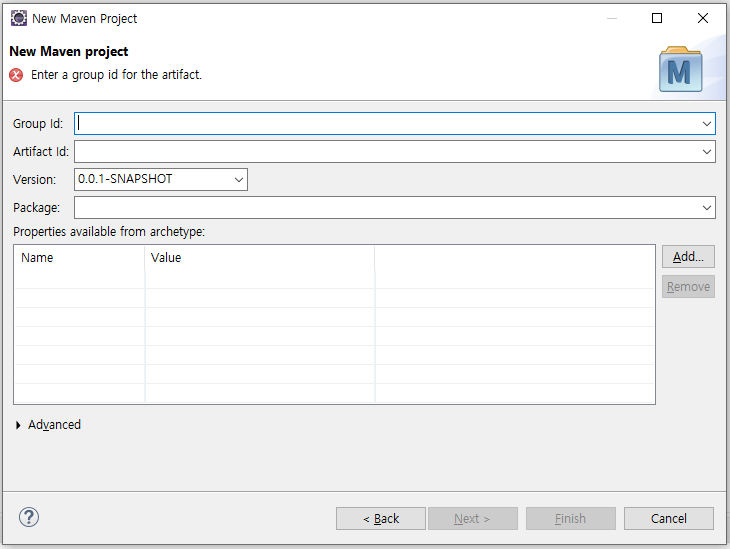
Task: Maximize the New Maven Project dialog
Action: pyautogui.click(x=657, y=18)
